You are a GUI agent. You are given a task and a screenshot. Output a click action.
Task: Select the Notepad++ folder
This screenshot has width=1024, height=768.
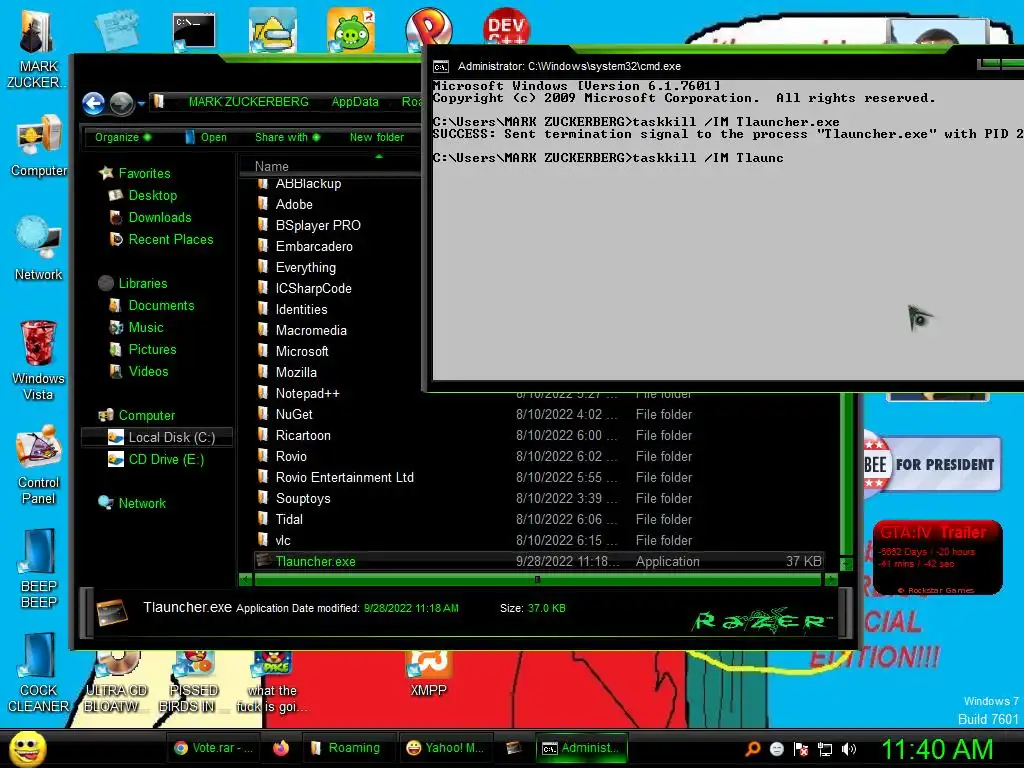[x=307, y=393]
